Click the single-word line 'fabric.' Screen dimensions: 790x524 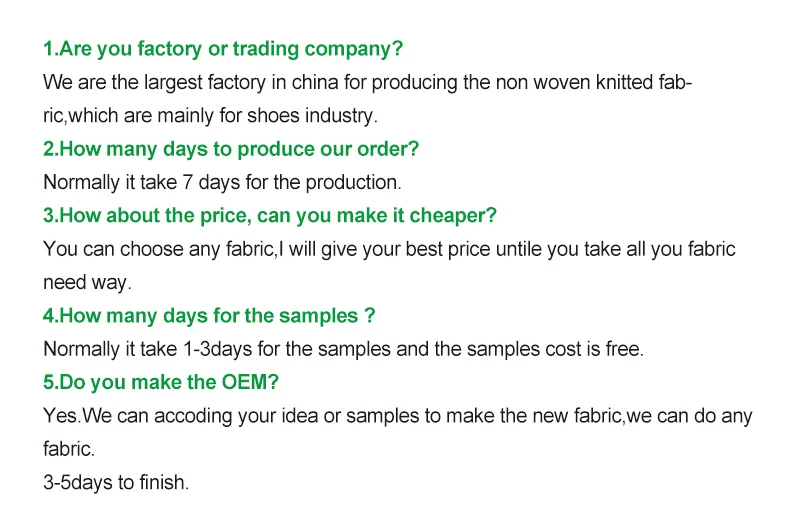click(69, 449)
